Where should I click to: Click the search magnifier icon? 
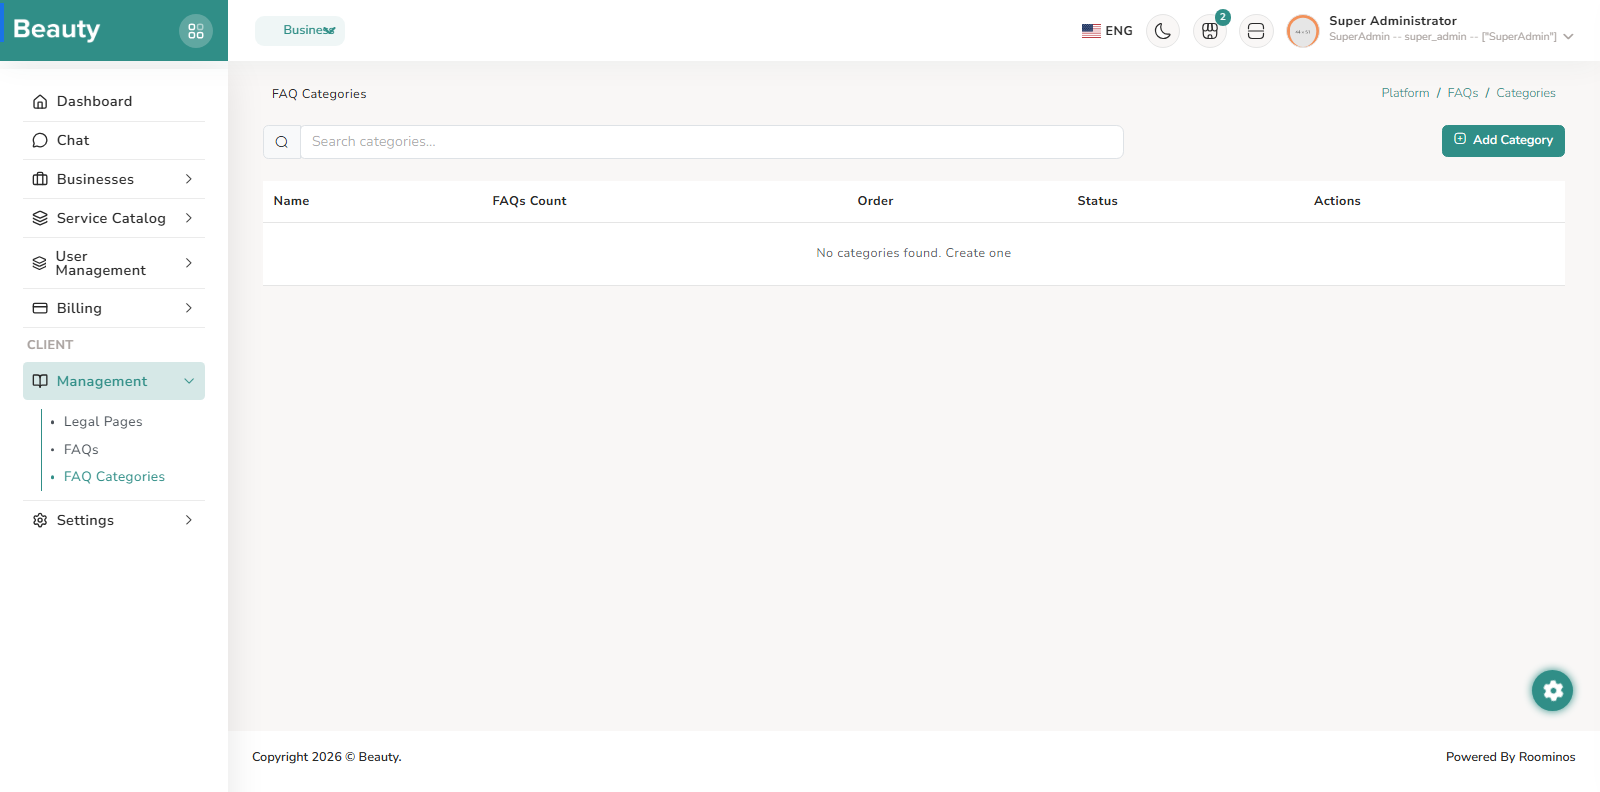pos(282,142)
